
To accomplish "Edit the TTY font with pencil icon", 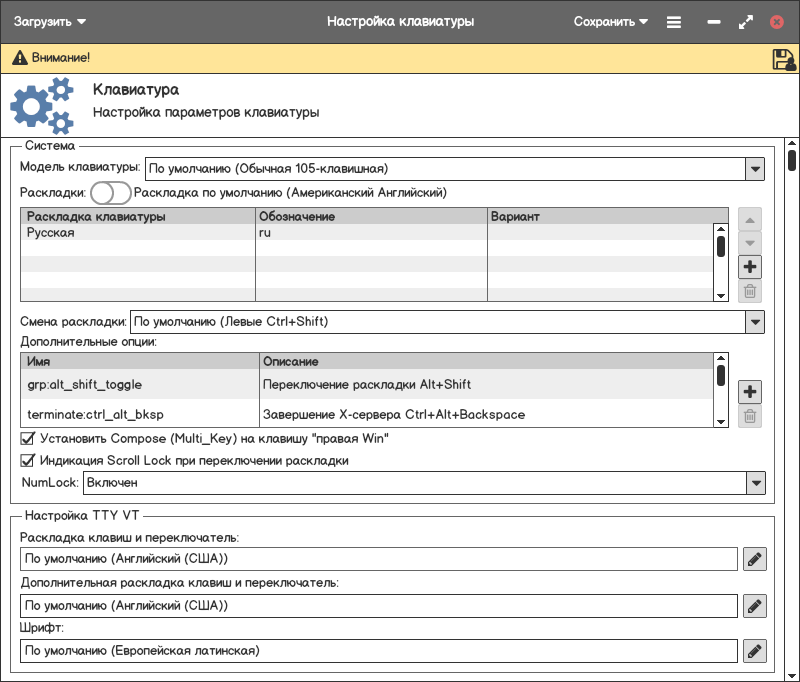I will [x=755, y=651].
